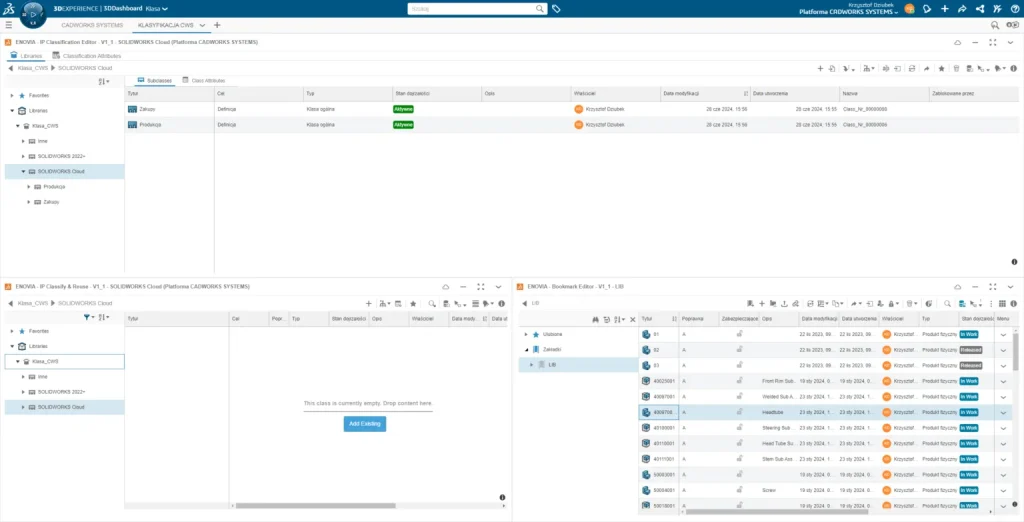Click the information icon in Classify & Reuse toolbar

[x=502, y=304]
